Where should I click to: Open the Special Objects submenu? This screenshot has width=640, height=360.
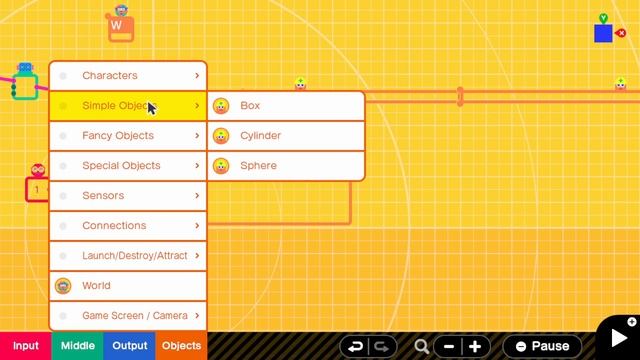coord(128,166)
